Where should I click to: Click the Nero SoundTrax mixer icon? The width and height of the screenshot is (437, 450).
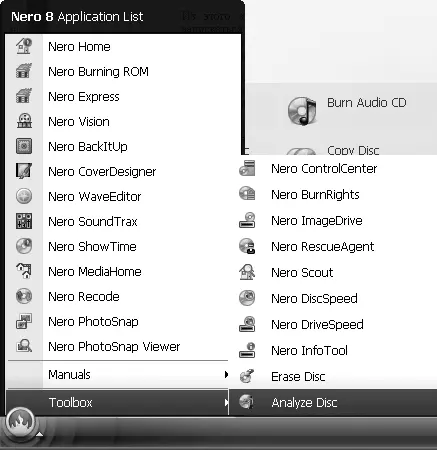coord(24,221)
